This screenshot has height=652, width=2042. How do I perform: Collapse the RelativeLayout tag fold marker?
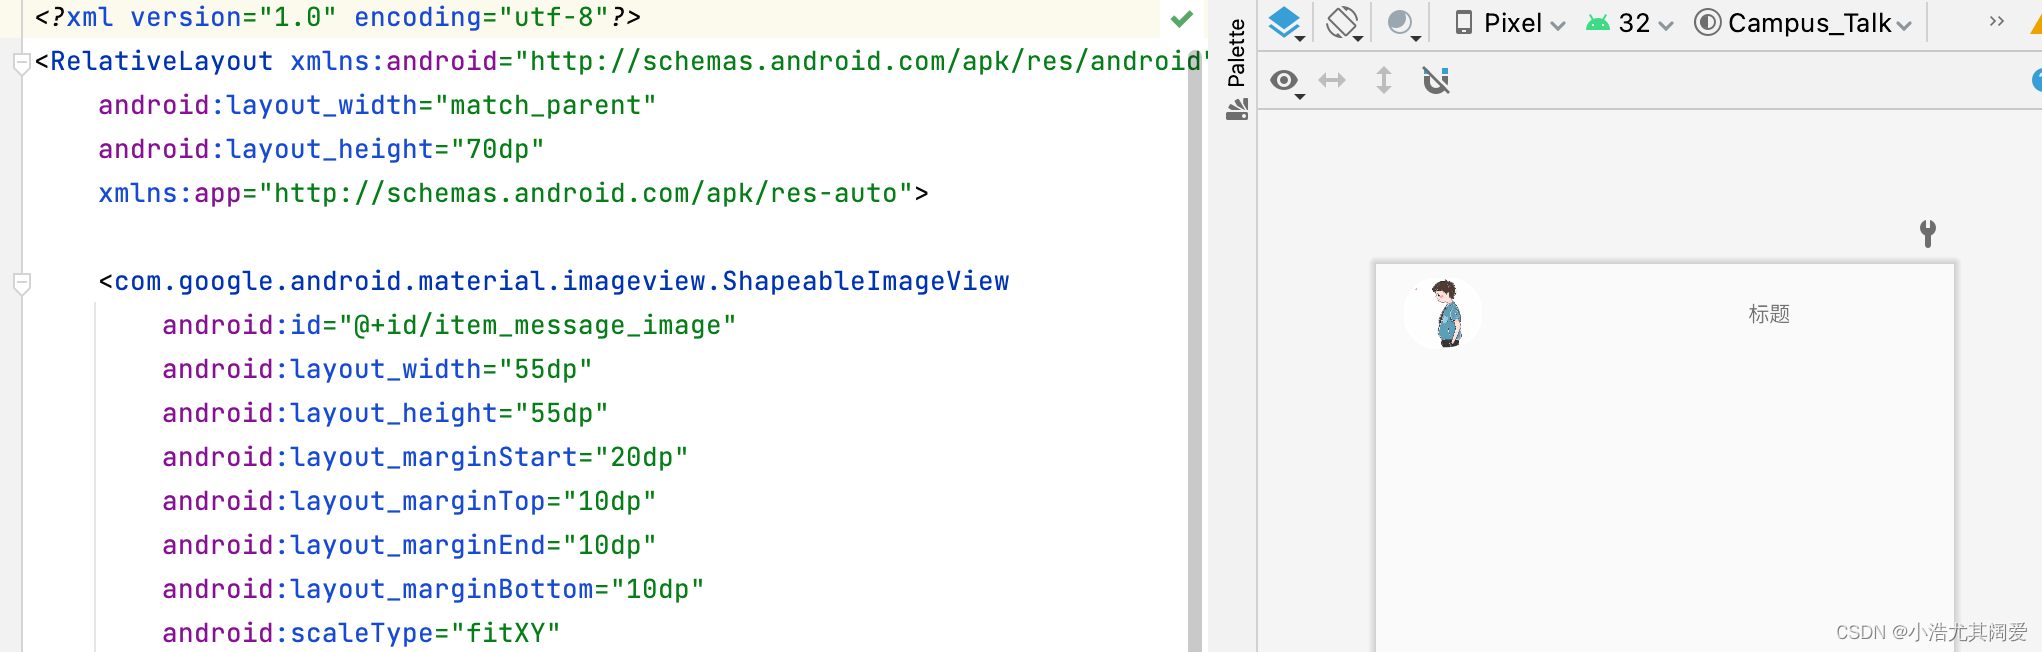click(22, 63)
